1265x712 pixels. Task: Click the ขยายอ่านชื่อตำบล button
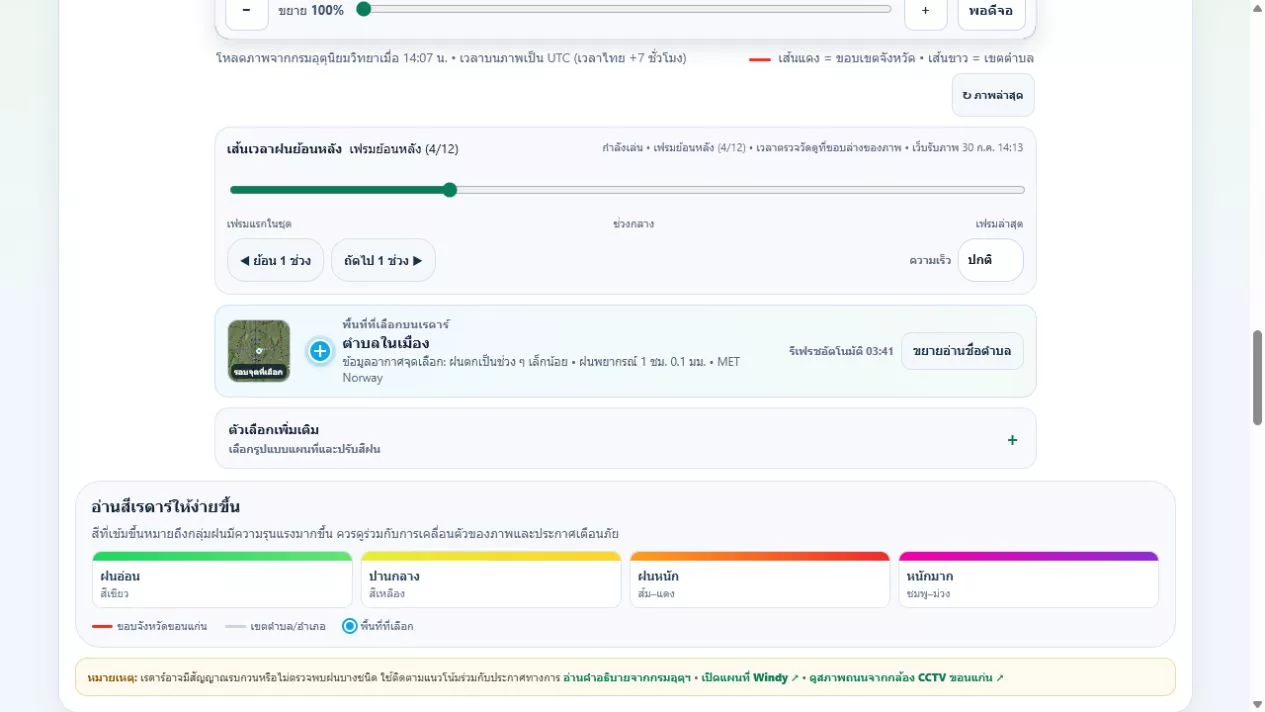click(962, 351)
